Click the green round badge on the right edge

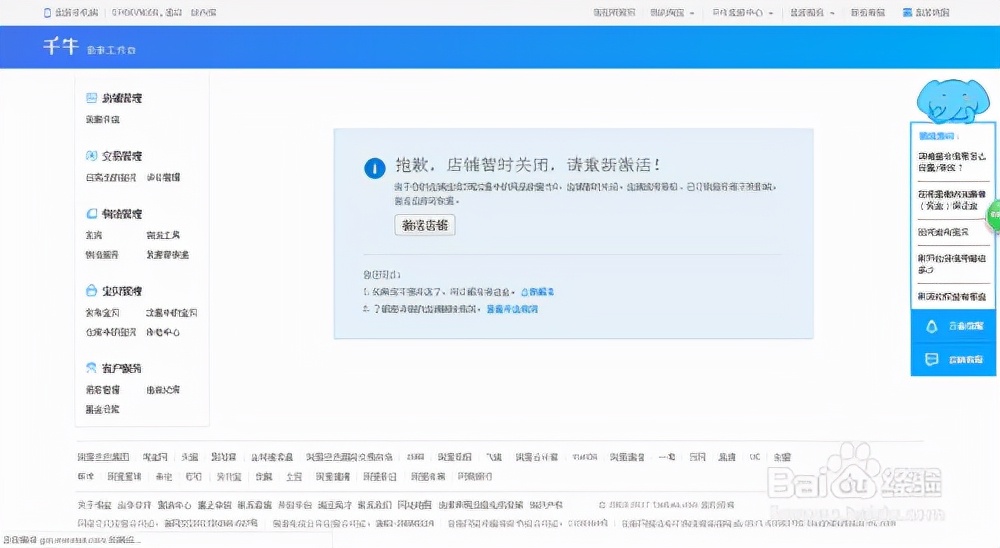(x=993, y=214)
